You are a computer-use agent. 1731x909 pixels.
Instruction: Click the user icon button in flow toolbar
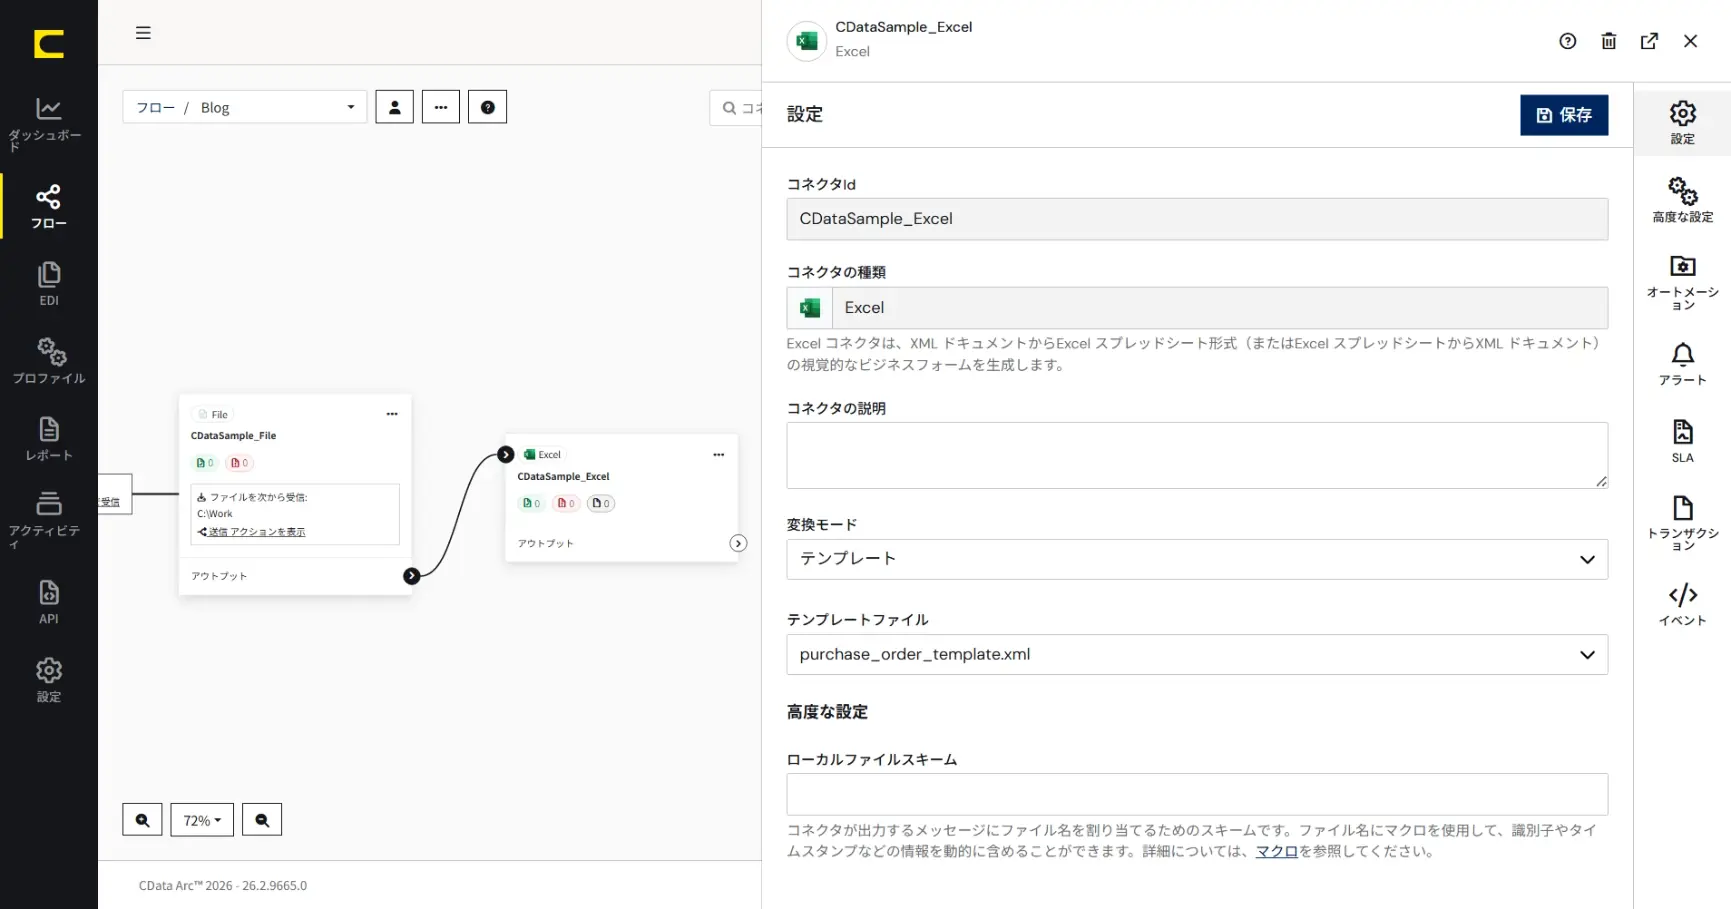point(394,107)
